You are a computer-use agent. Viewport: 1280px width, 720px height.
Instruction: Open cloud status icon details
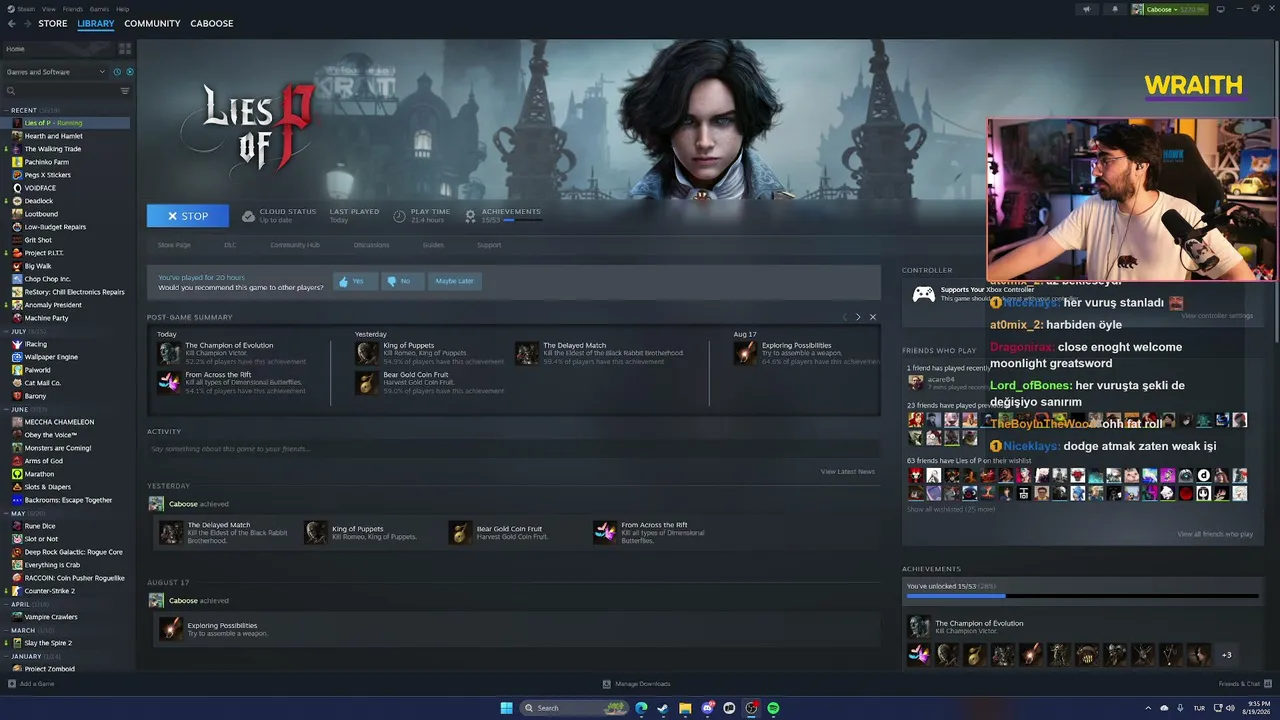pos(249,216)
